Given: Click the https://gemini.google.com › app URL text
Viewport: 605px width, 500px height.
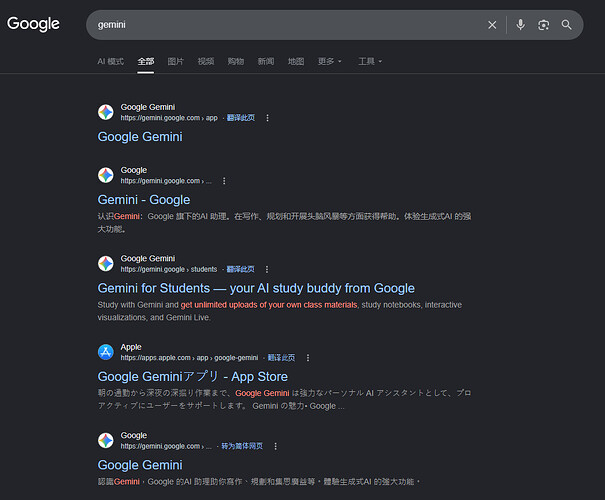Looking at the screenshot, I should click(x=169, y=118).
